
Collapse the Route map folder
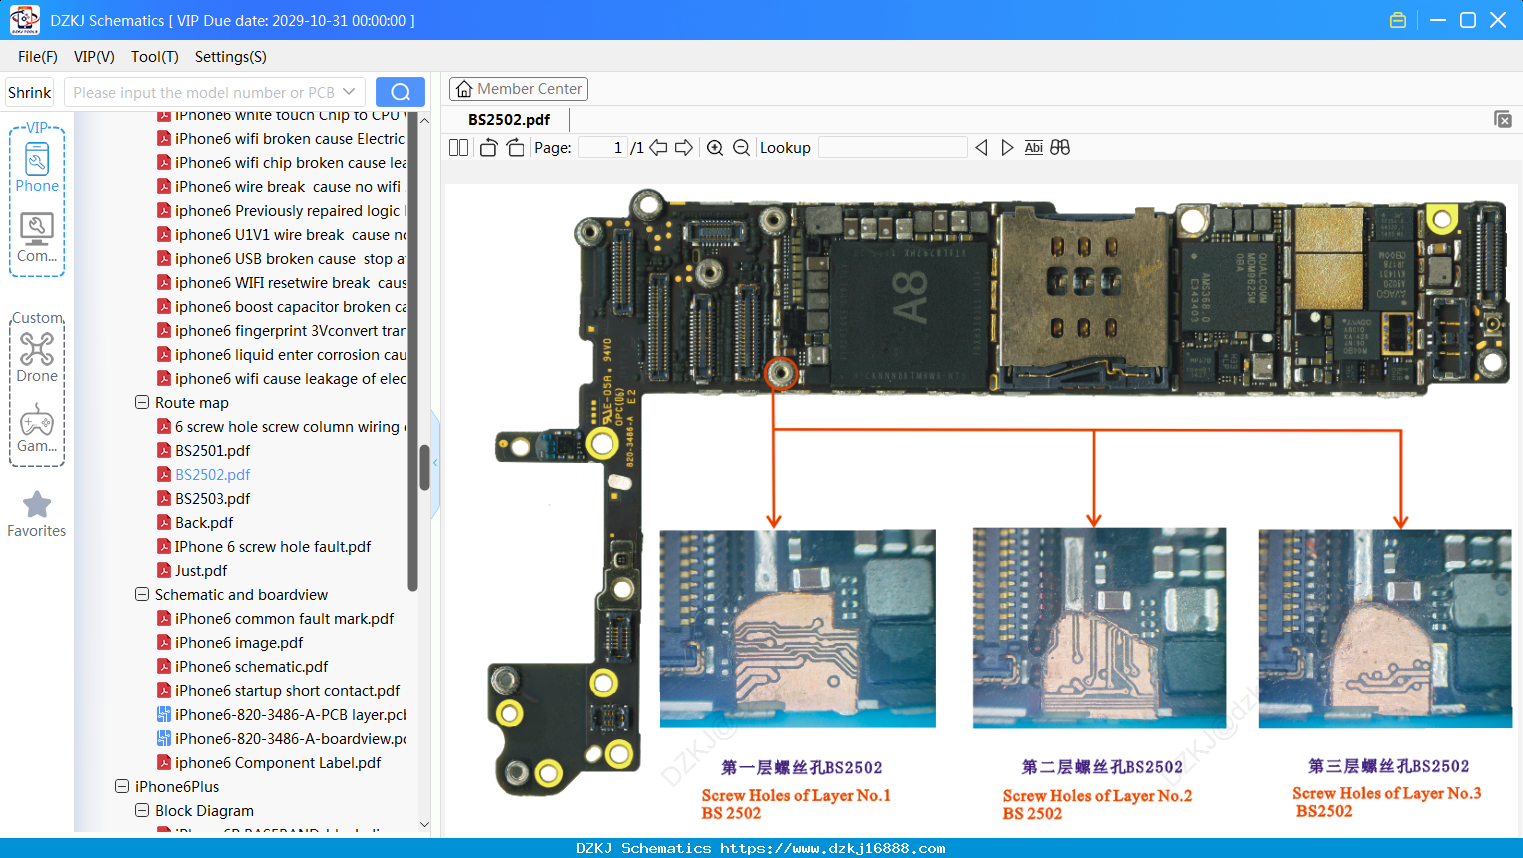click(x=142, y=402)
